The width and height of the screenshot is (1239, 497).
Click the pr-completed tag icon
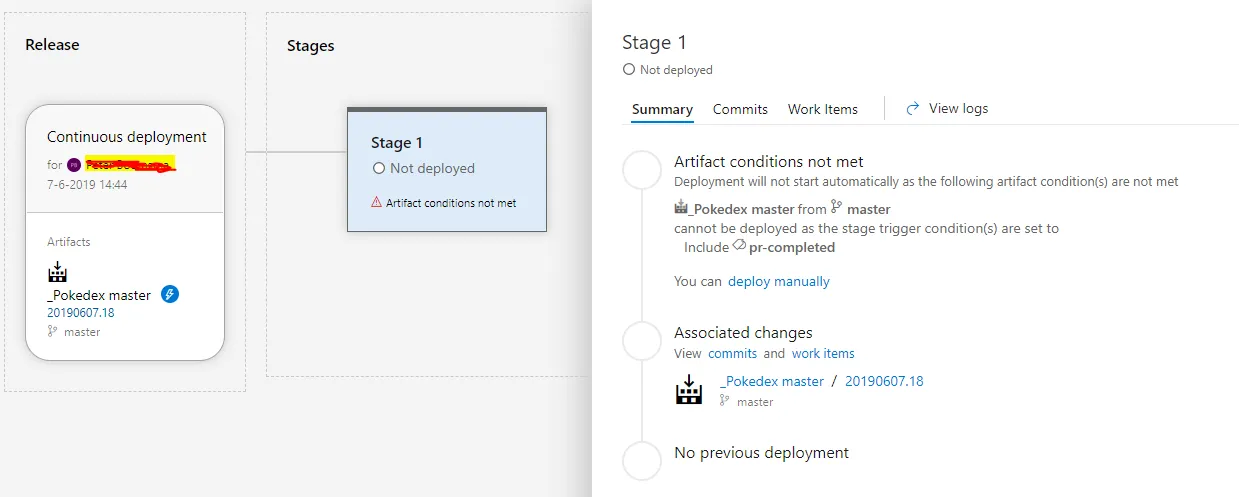(739, 246)
